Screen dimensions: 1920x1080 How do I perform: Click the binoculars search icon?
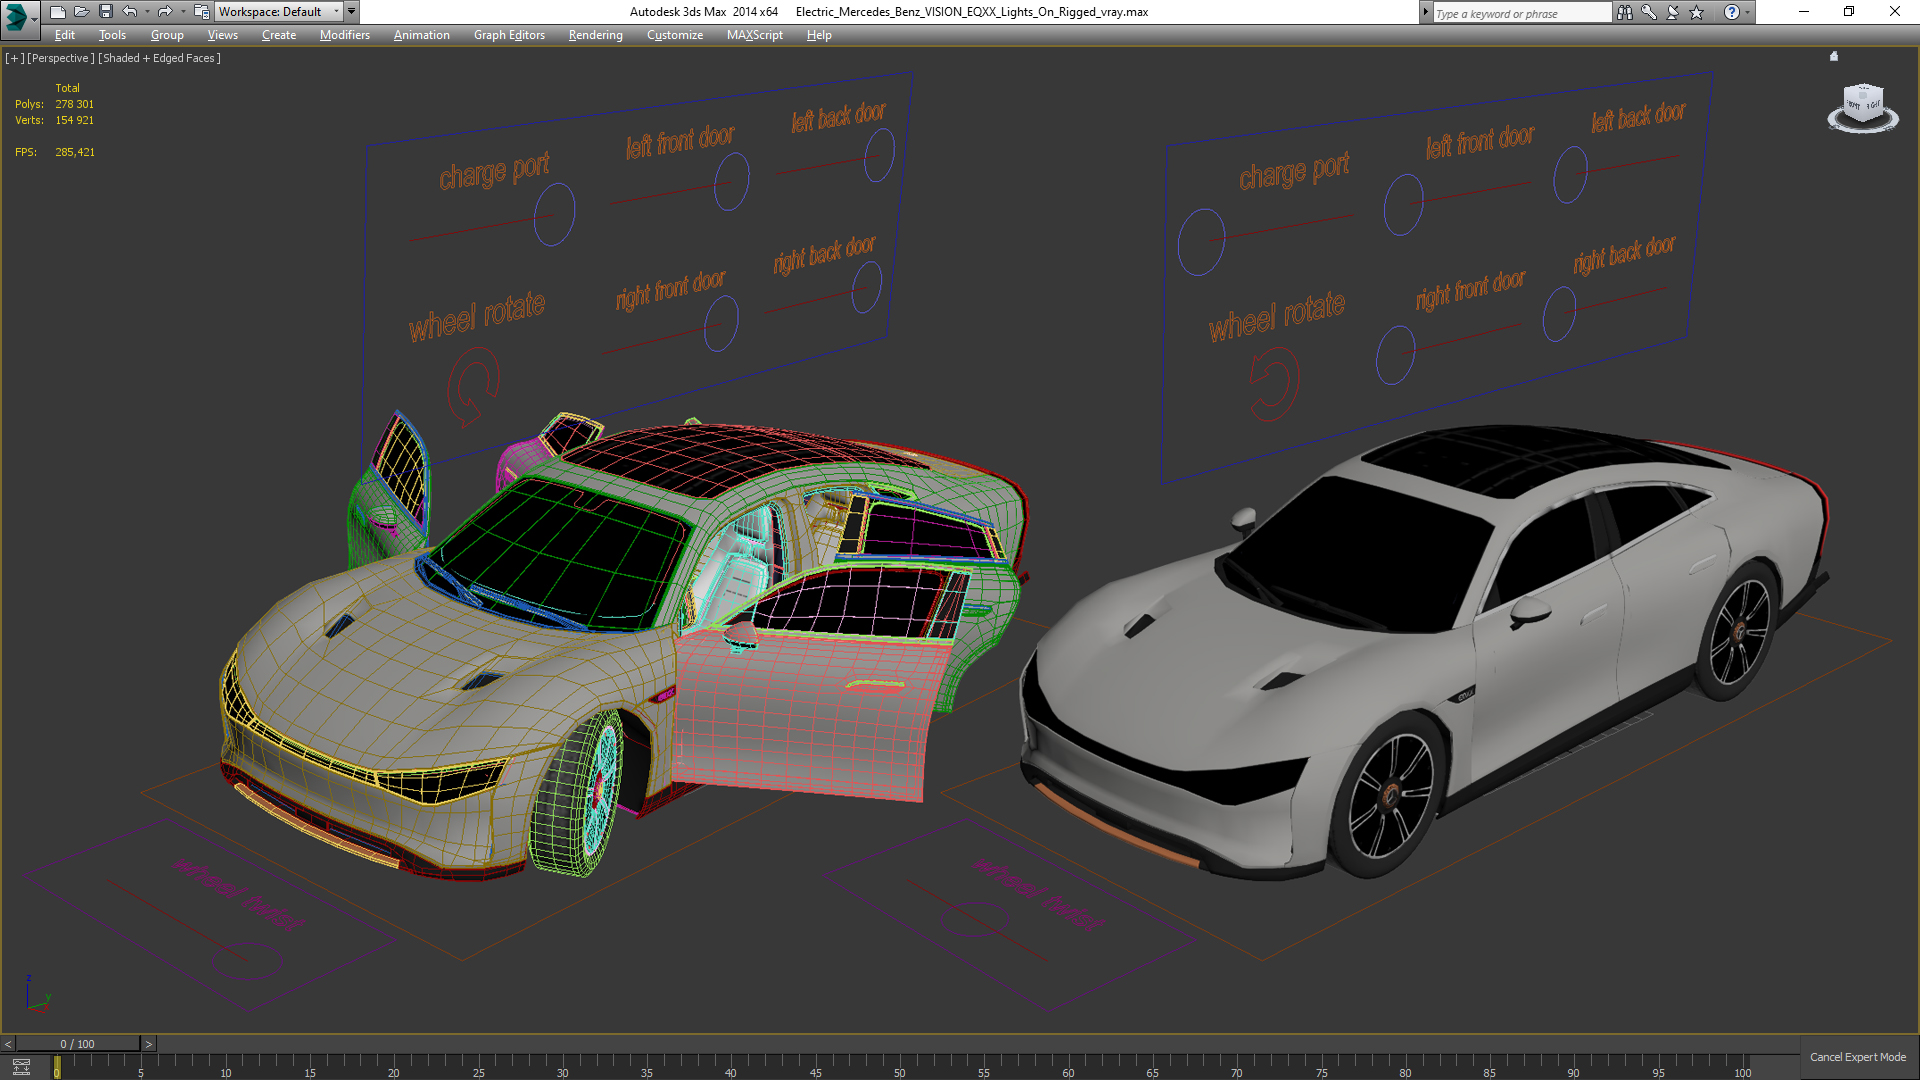(x=1625, y=12)
